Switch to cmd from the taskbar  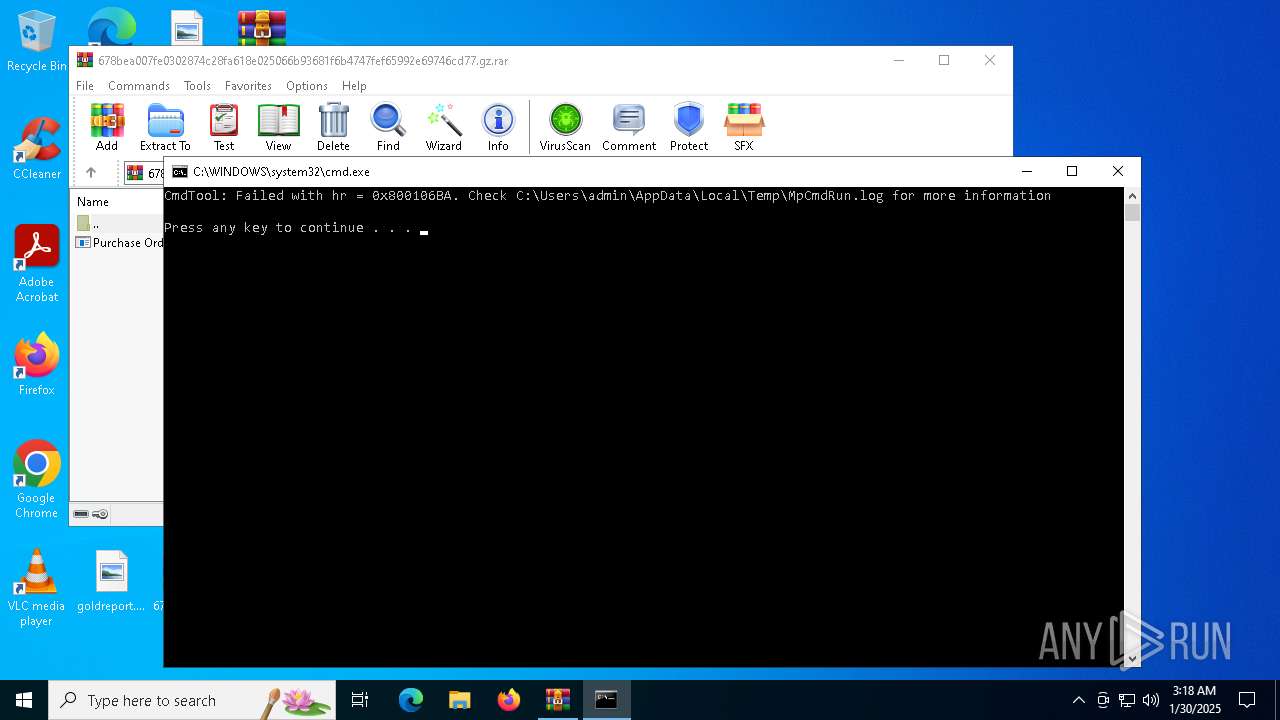(x=607, y=700)
